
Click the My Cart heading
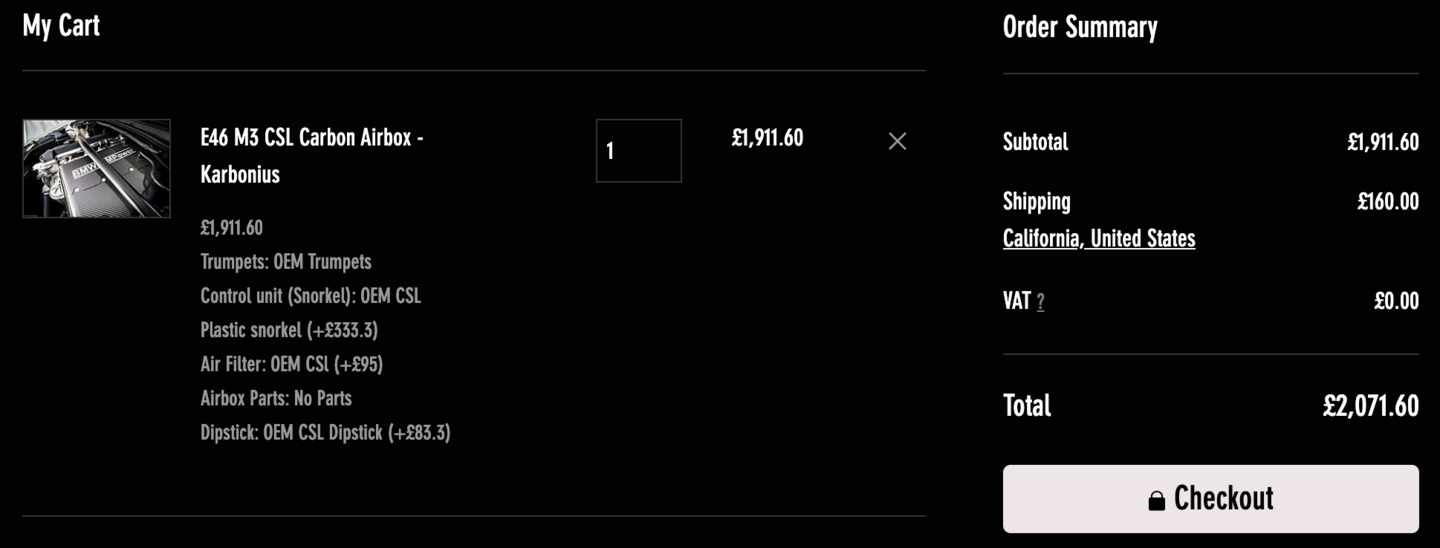point(61,25)
